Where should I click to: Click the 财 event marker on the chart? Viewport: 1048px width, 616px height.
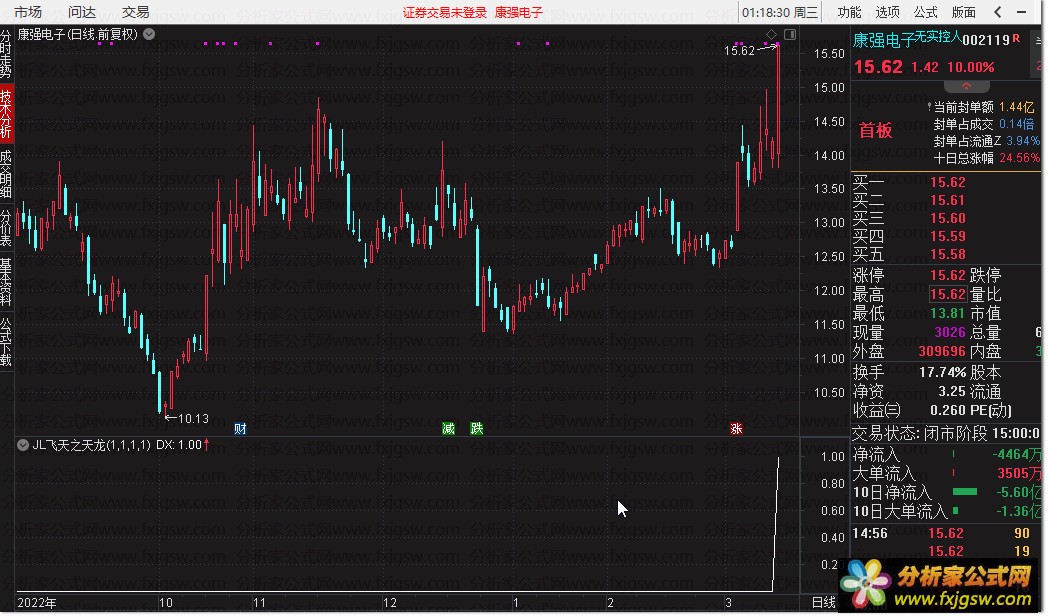pos(241,428)
